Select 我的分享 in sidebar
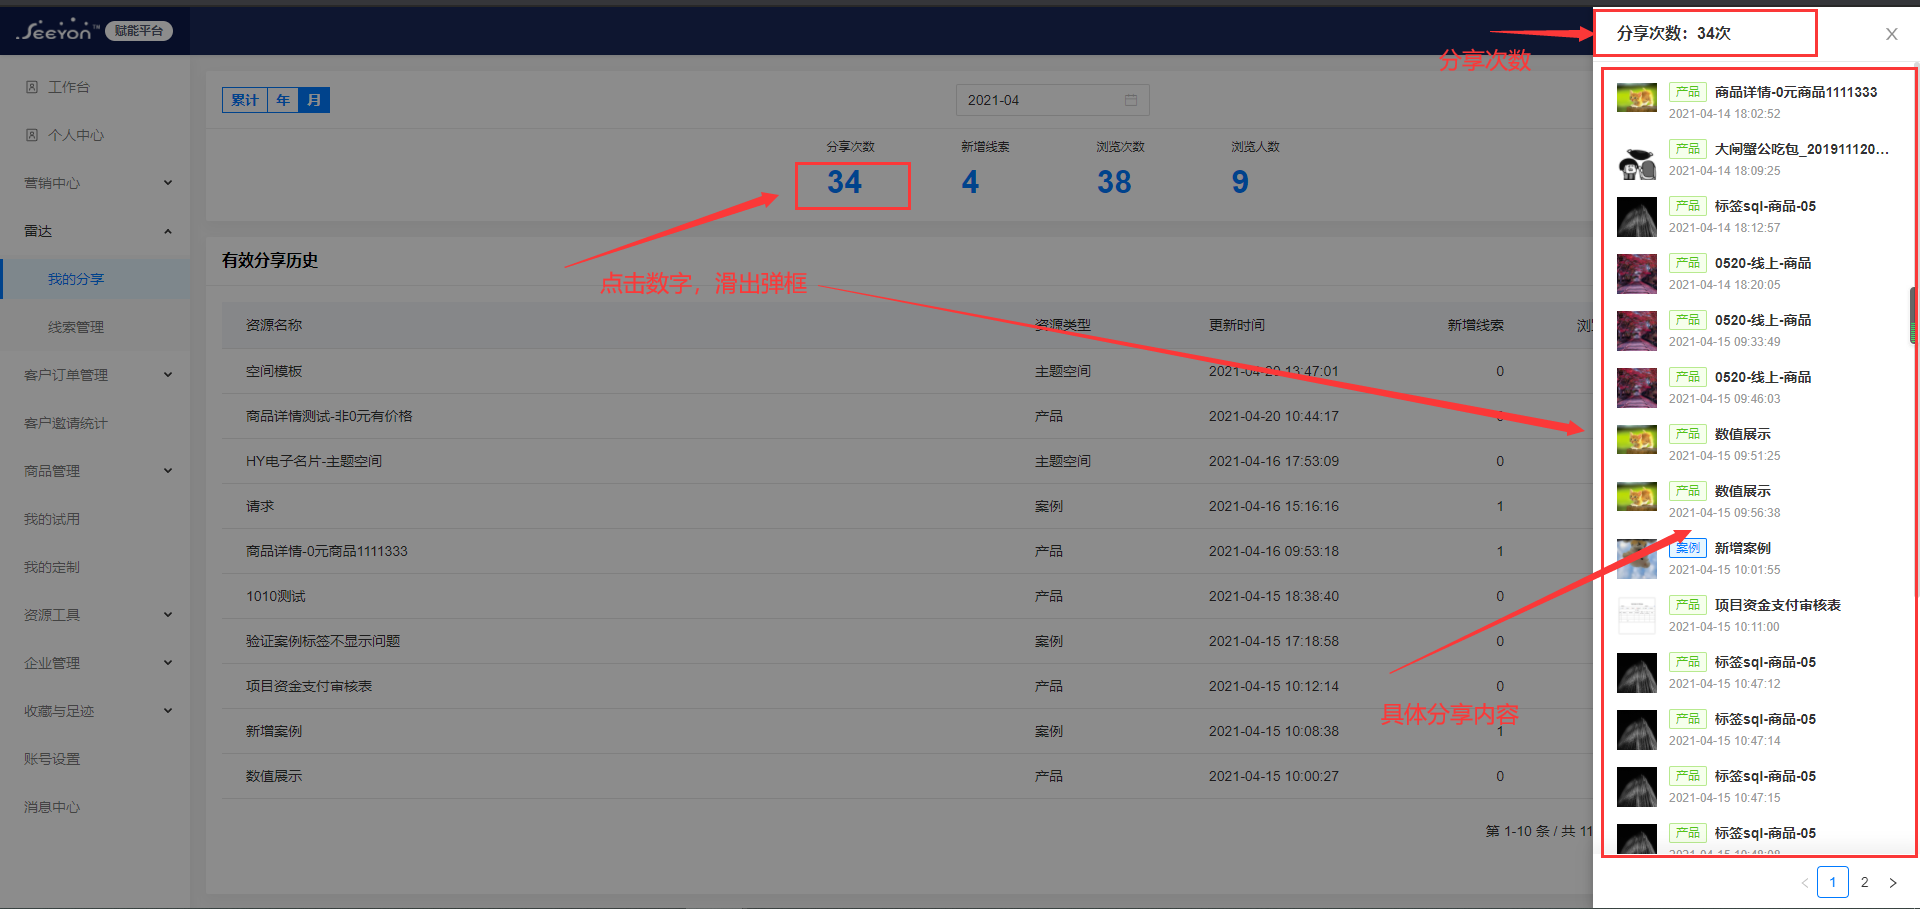This screenshot has width=1920, height=909. click(x=95, y=279)
